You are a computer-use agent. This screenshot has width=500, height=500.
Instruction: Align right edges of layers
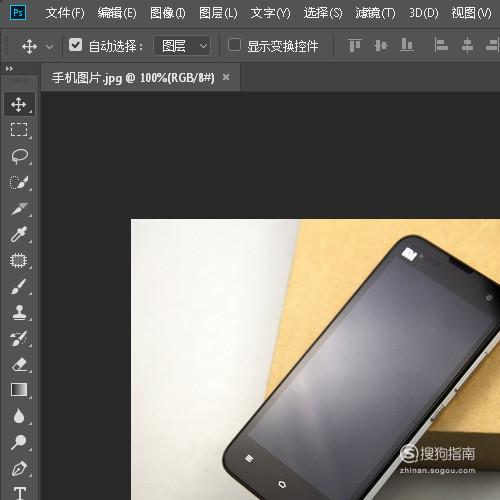tap(492, 45)
